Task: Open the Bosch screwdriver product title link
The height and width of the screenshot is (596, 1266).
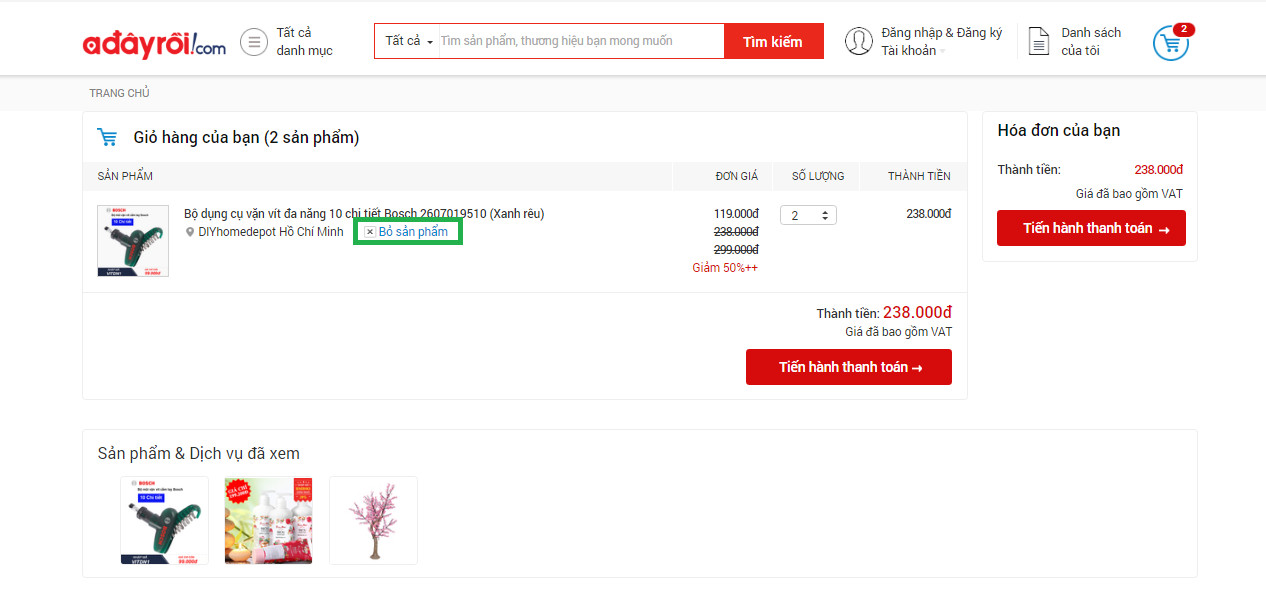Action: click(364, 213)
